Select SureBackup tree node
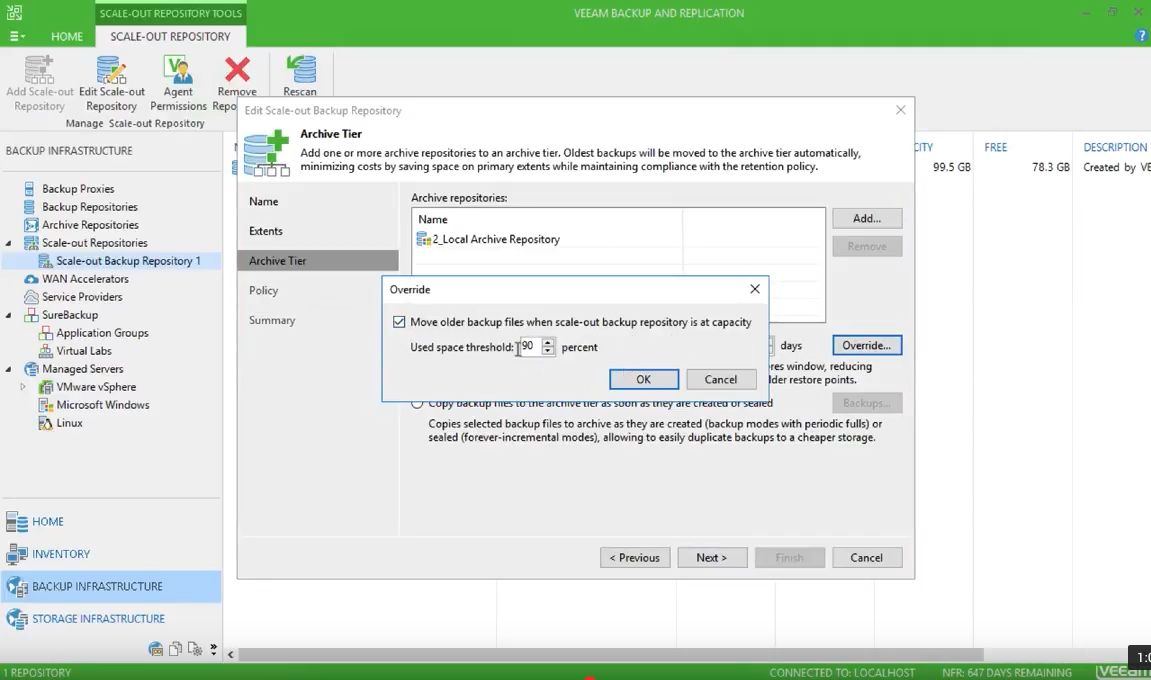1151x680 pixels. tap(69, 315)
